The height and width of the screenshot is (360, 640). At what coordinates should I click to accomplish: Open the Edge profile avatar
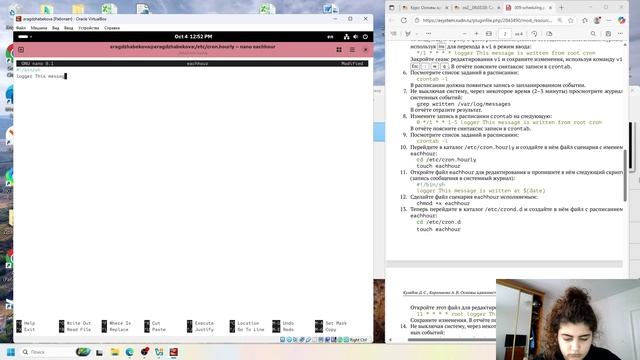pyautogui.click(x=597, y=20)
